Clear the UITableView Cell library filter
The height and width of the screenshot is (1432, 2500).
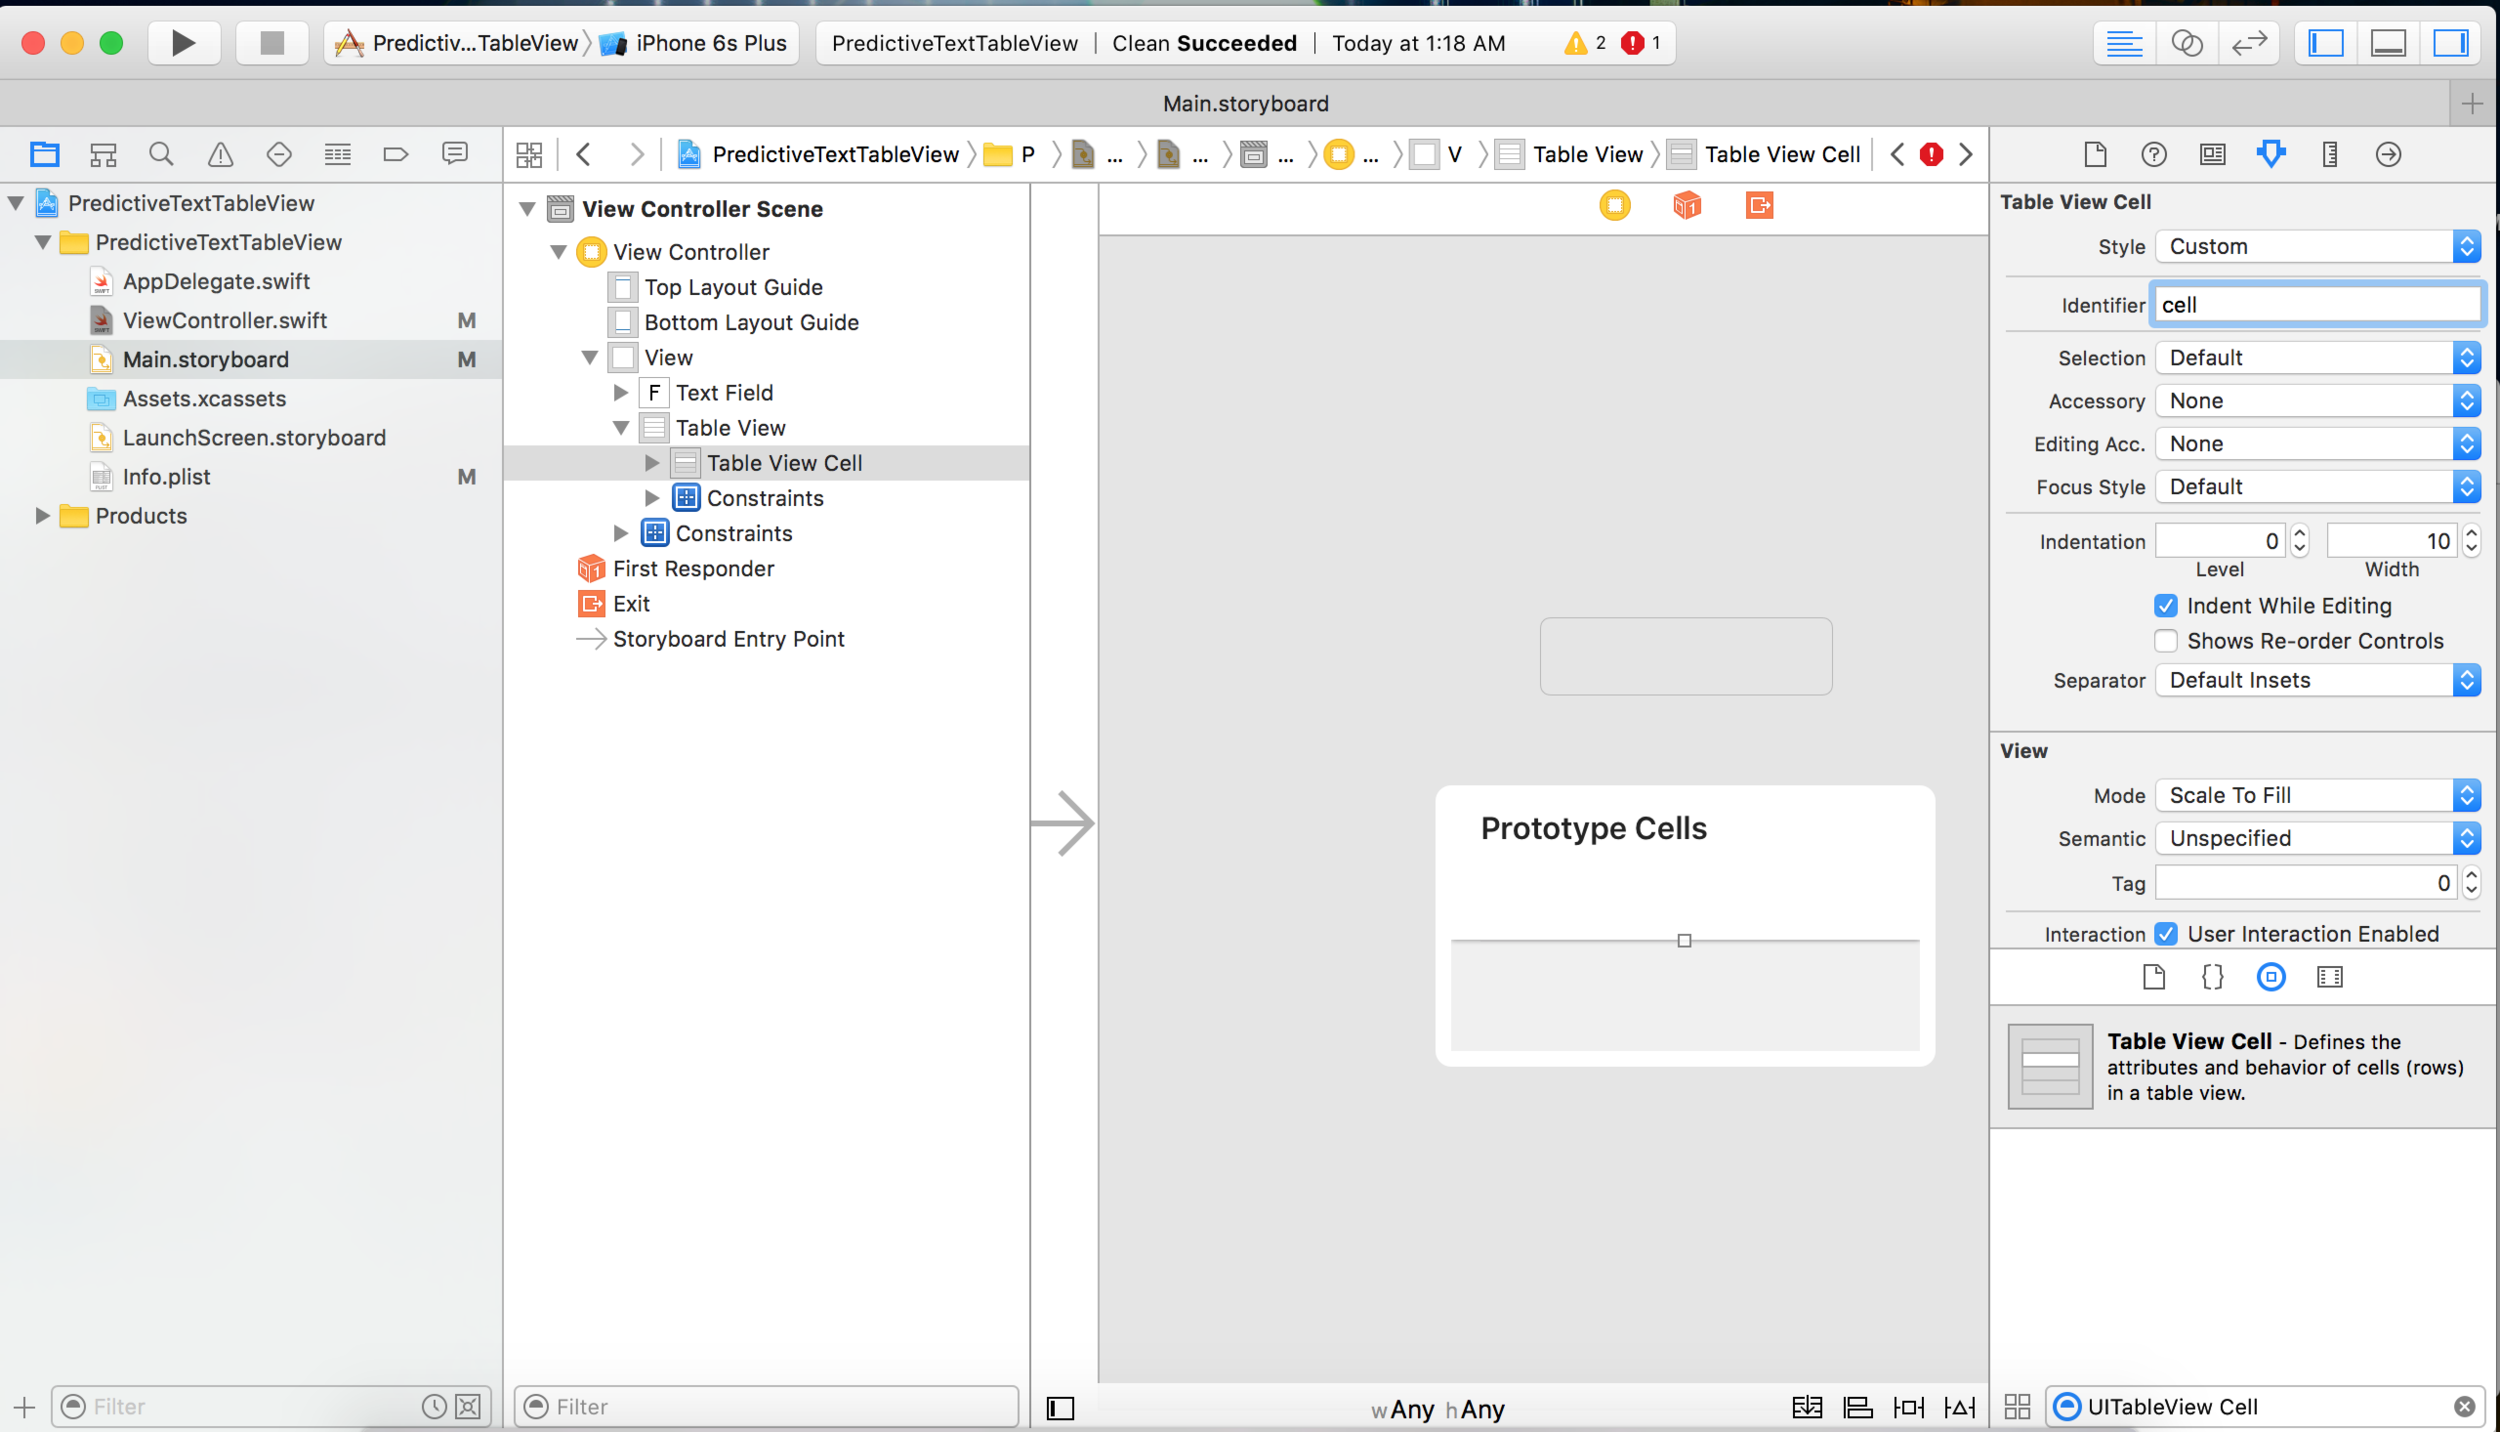click(x=2464, y=1407)
